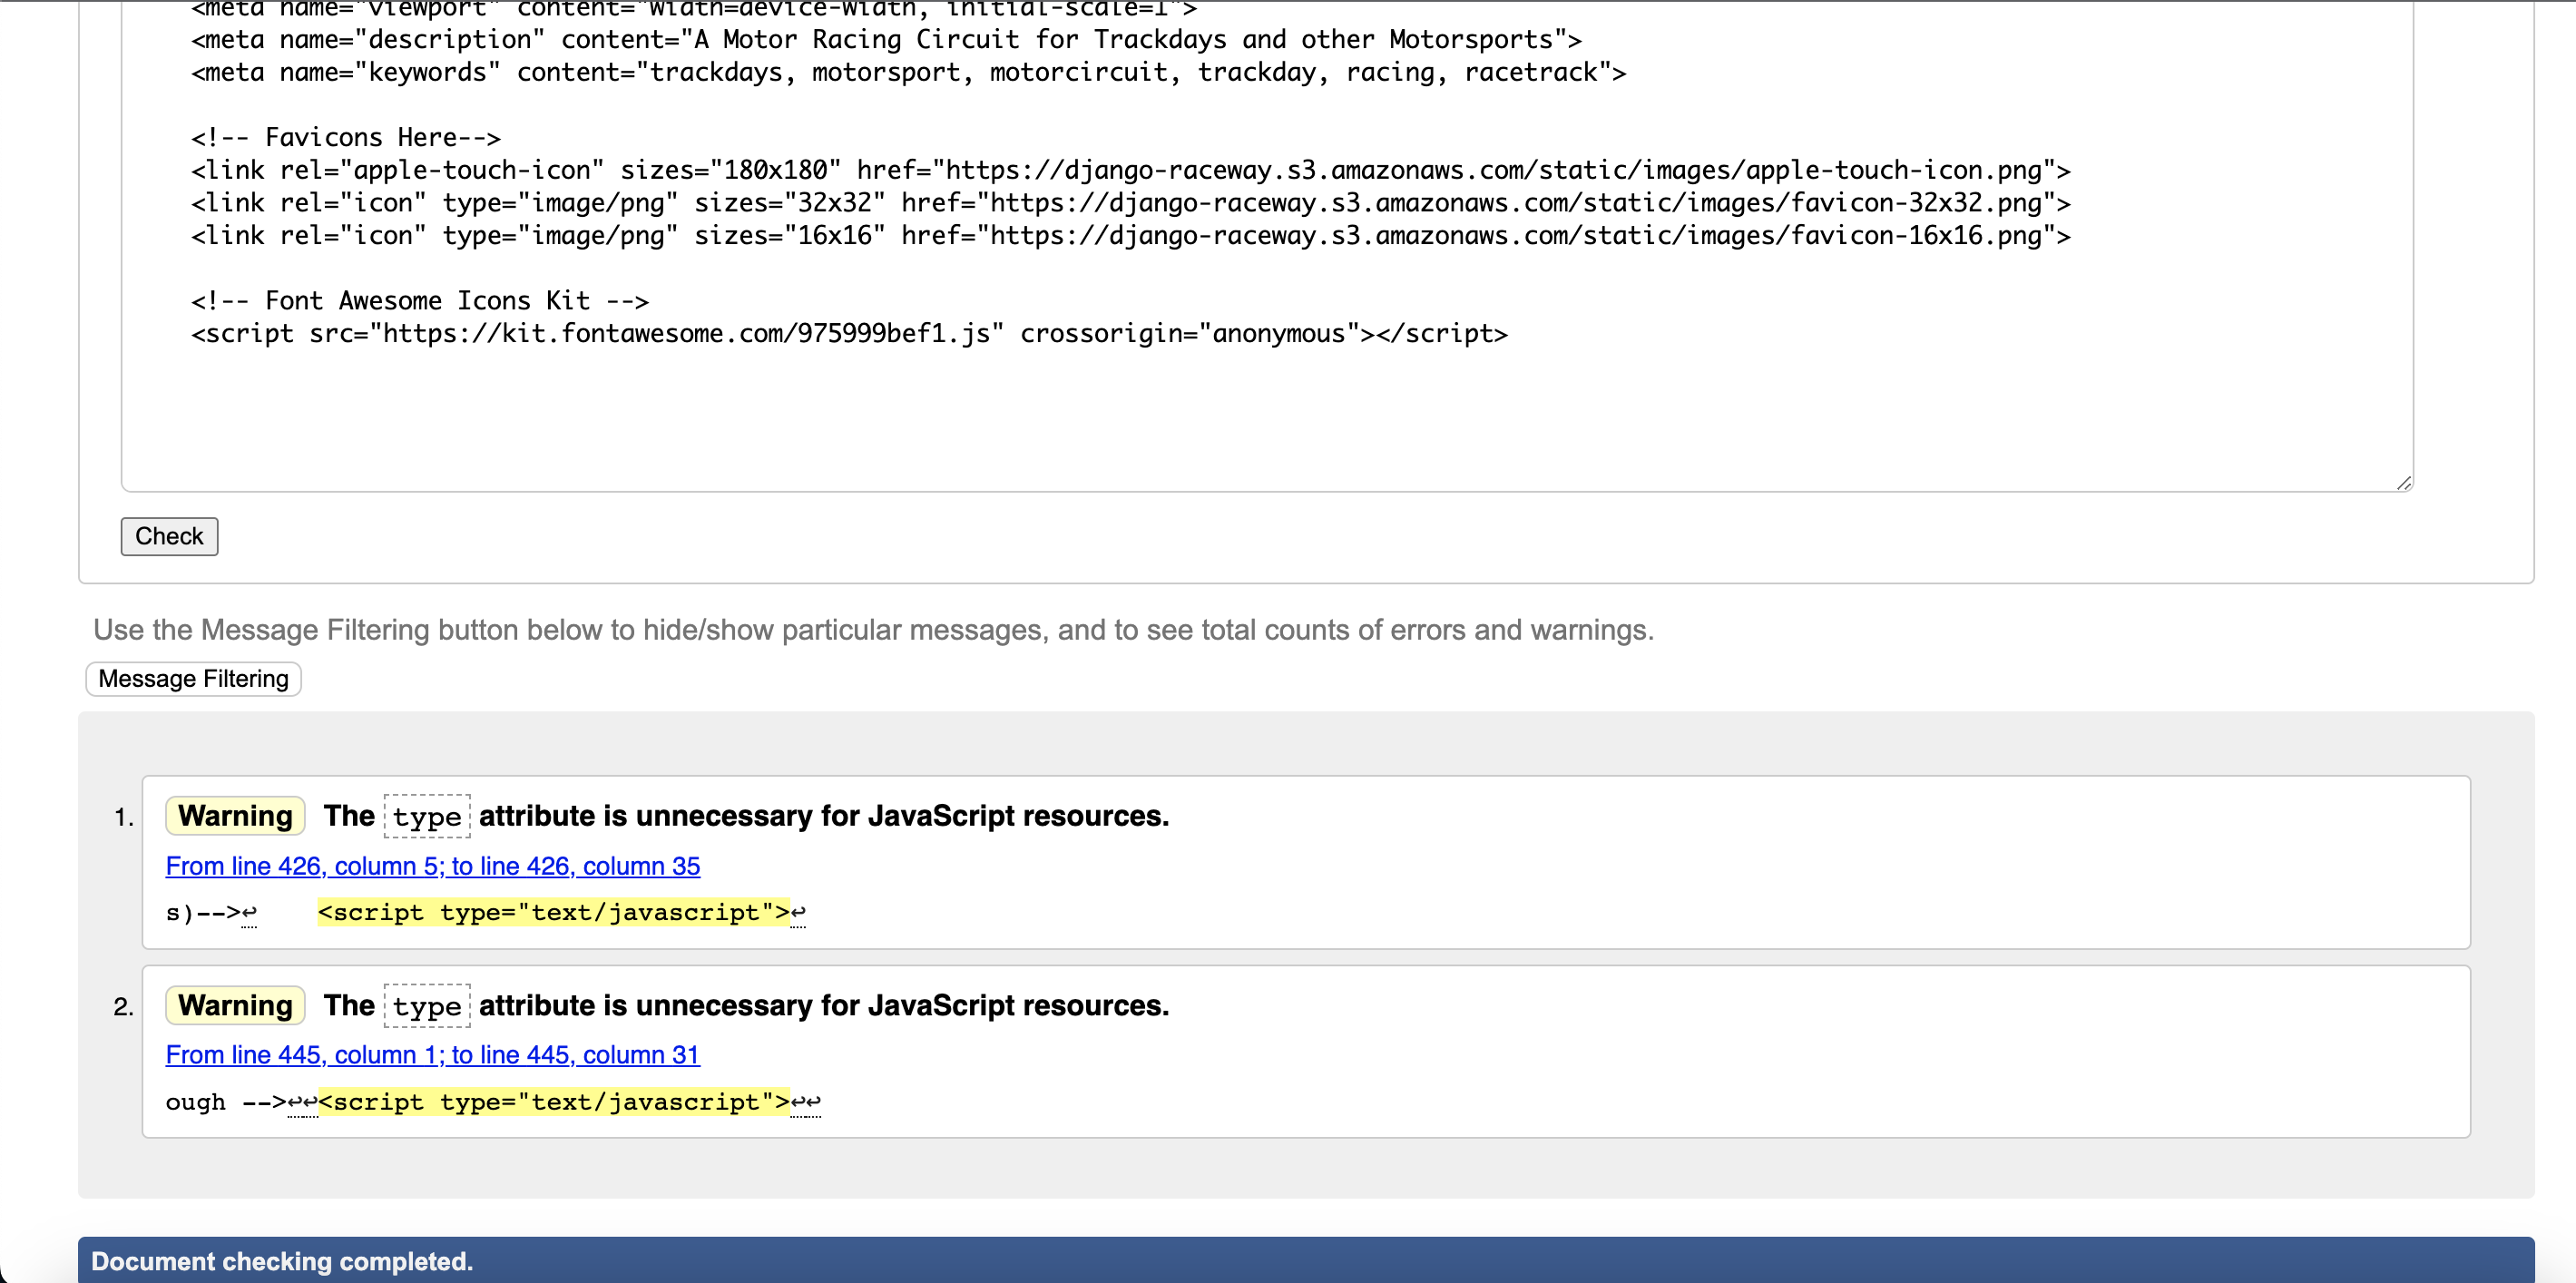The width and height of the screenshot is (2576, 1283).
Task: Follow the line 445 column 1 location link
Action: (432, 1055)
